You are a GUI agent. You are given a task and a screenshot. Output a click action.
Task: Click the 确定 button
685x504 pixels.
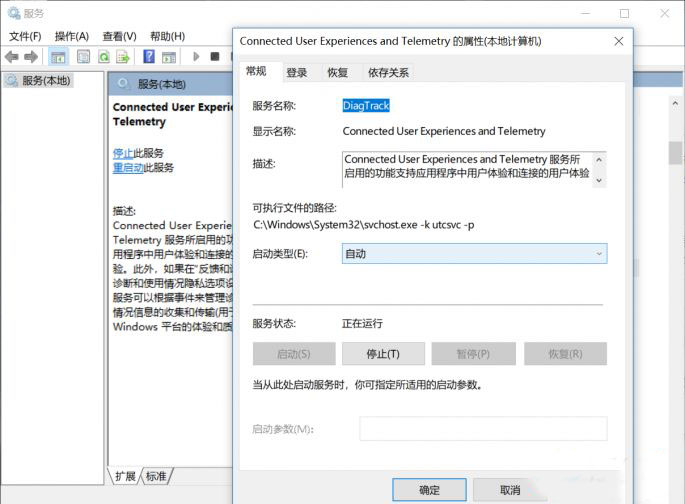pos(429,490)
